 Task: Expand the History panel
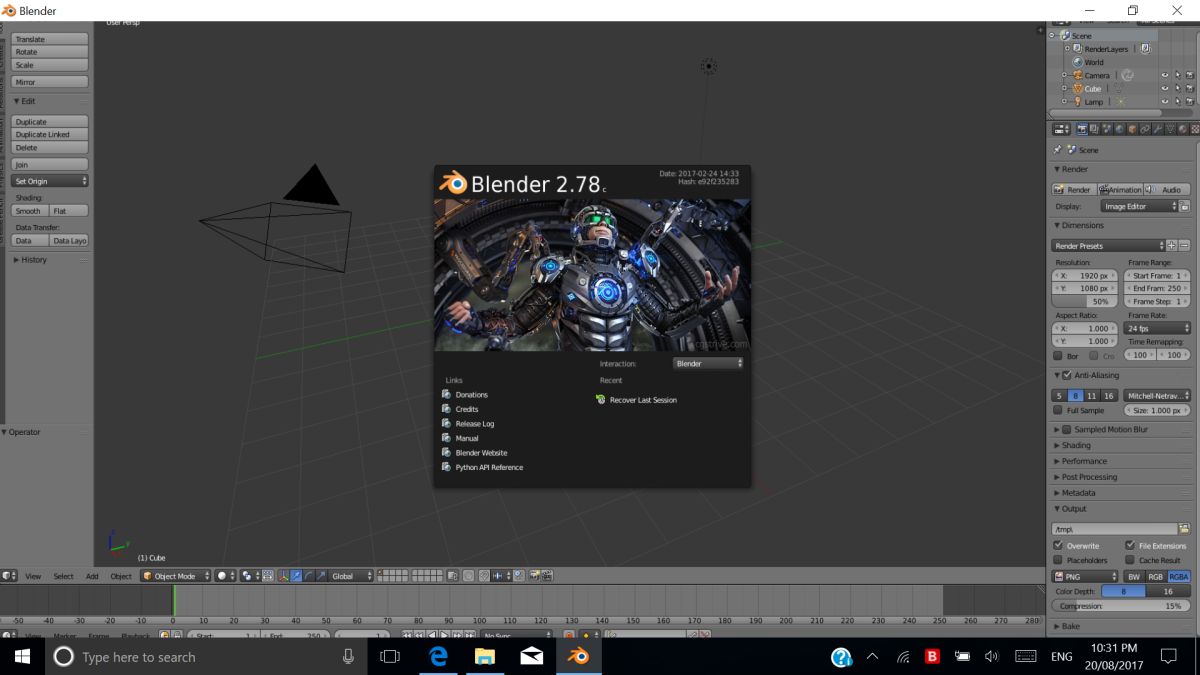pyautogui.click(x=34, y=259)
